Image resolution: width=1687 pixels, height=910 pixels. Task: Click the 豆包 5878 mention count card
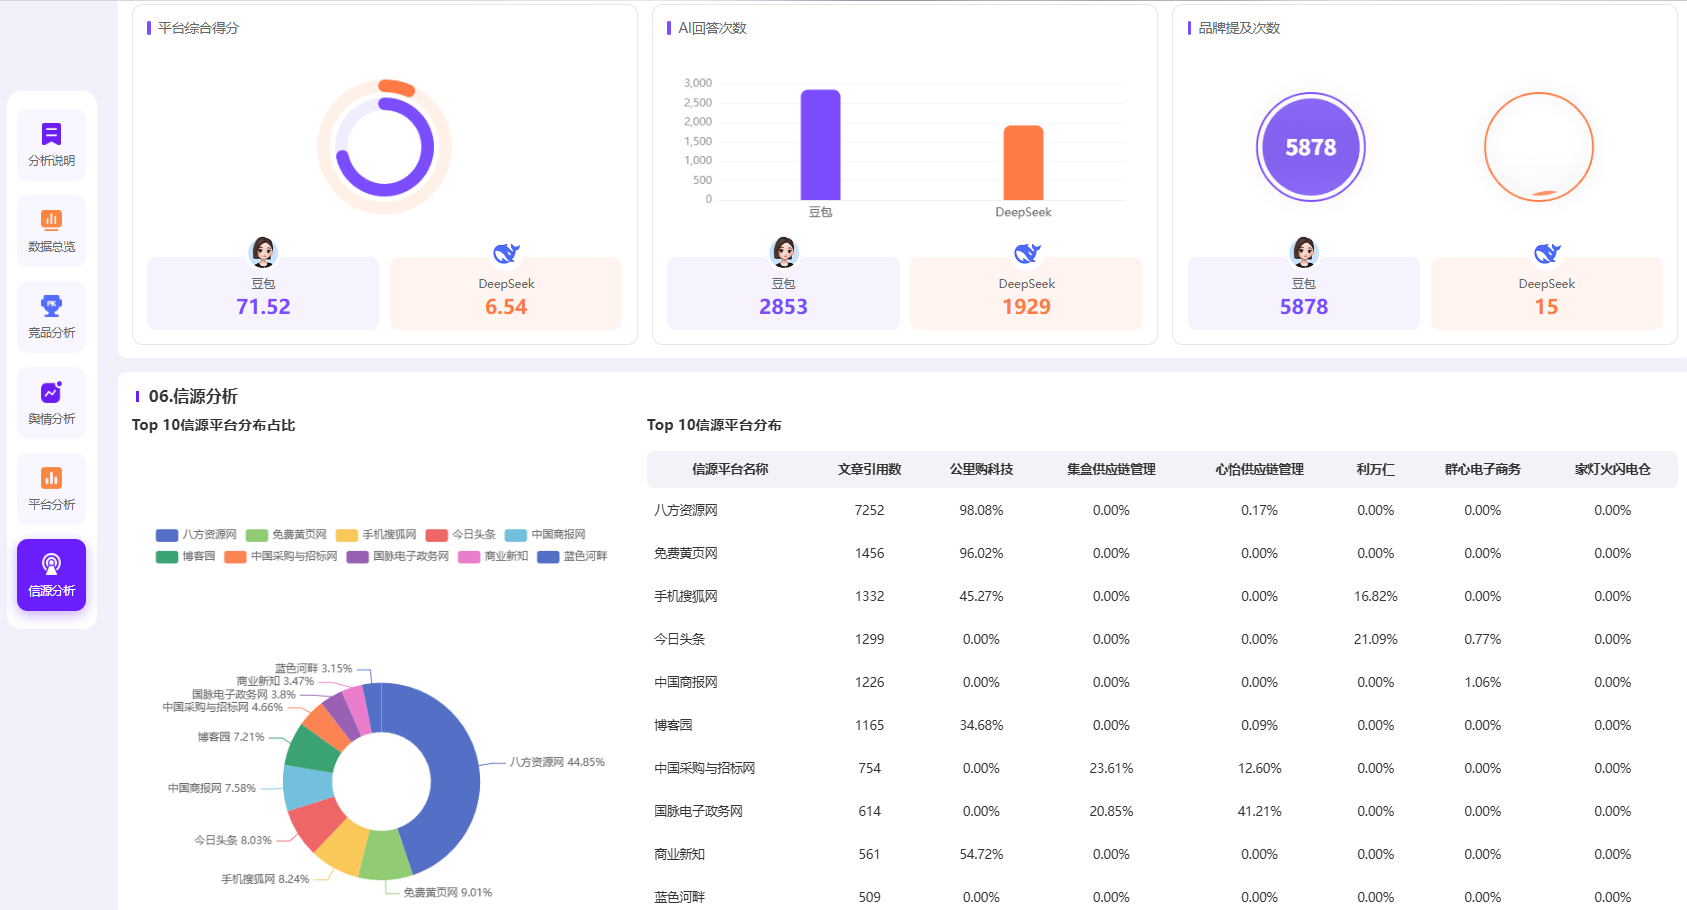click(x=1304, y=294)
